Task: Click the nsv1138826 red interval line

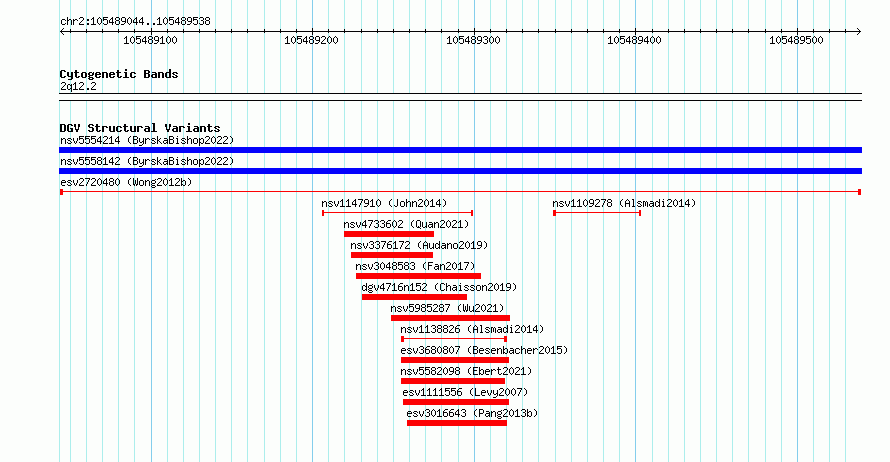Action: coord(454,339)
